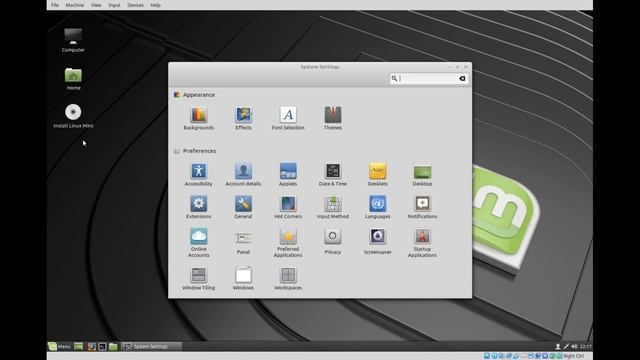Open Backgrounds settings
The image size is (640, 360).
198,118
